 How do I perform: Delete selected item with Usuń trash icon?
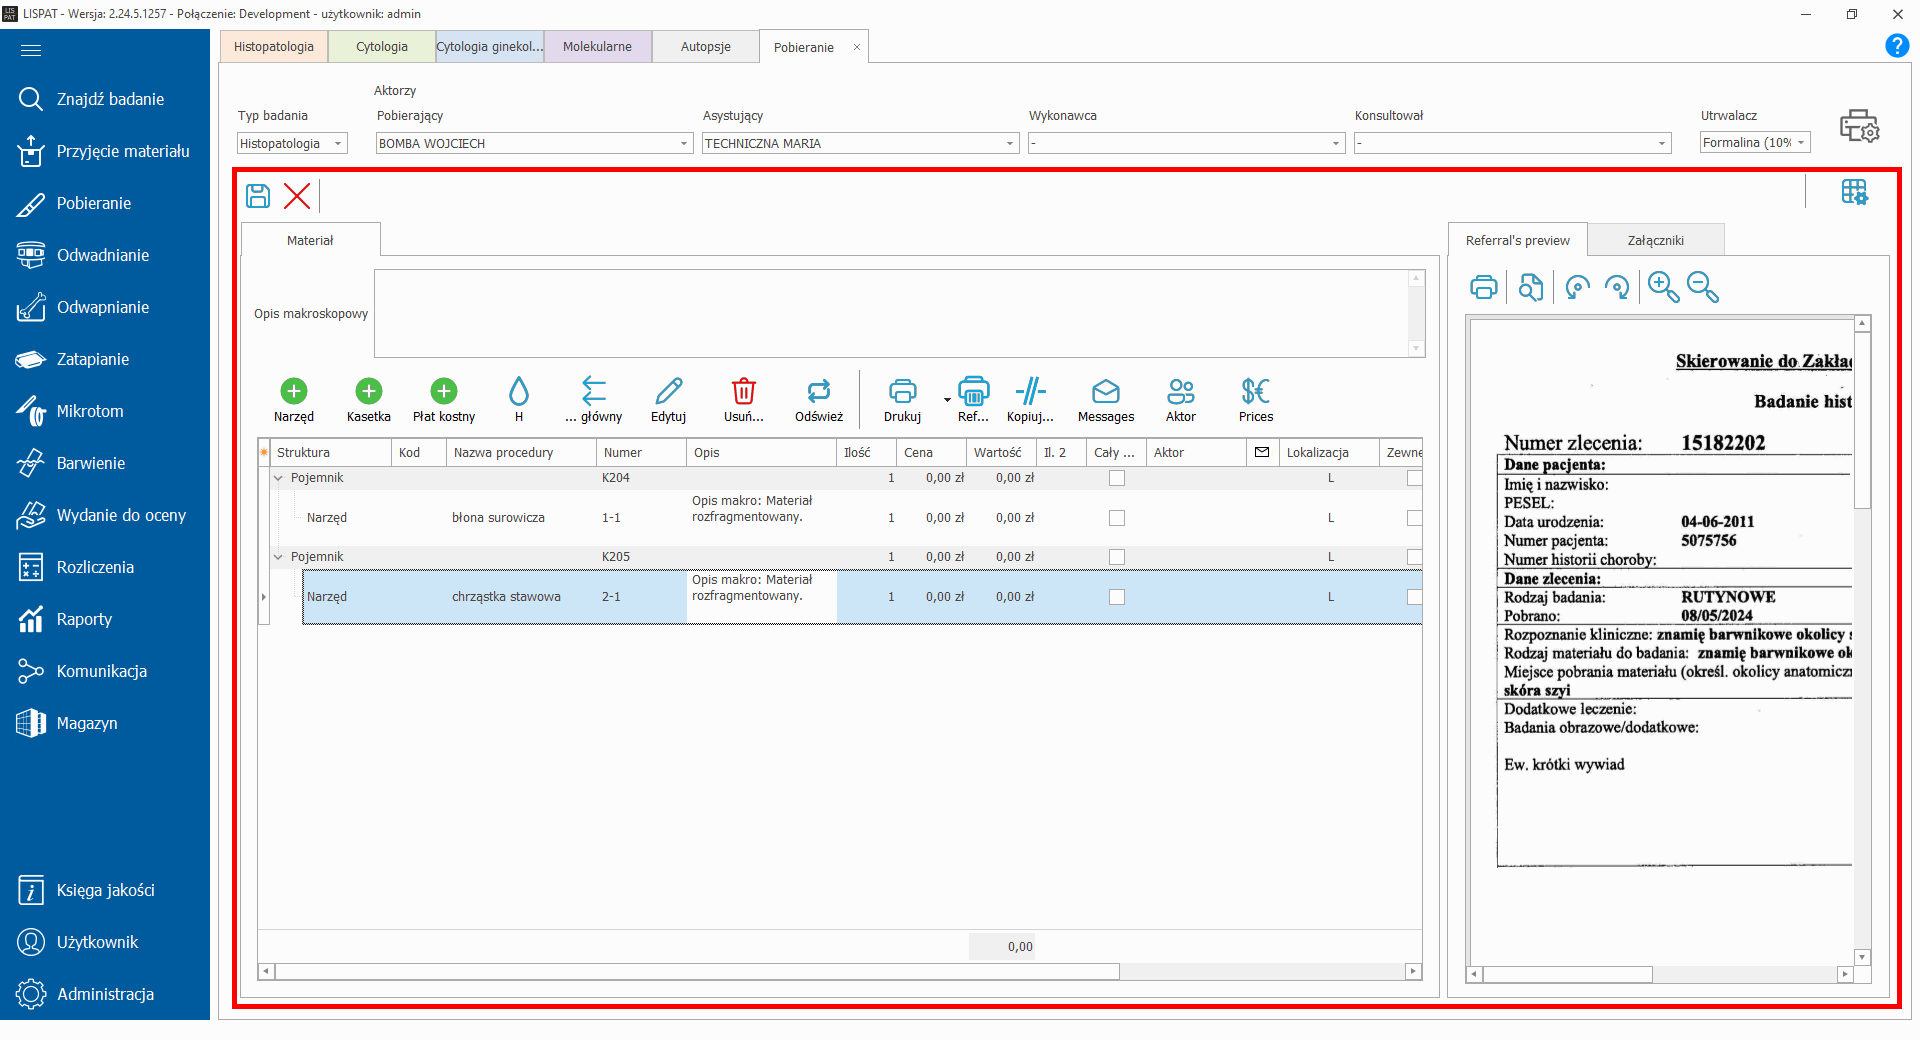tap(743, 391)
